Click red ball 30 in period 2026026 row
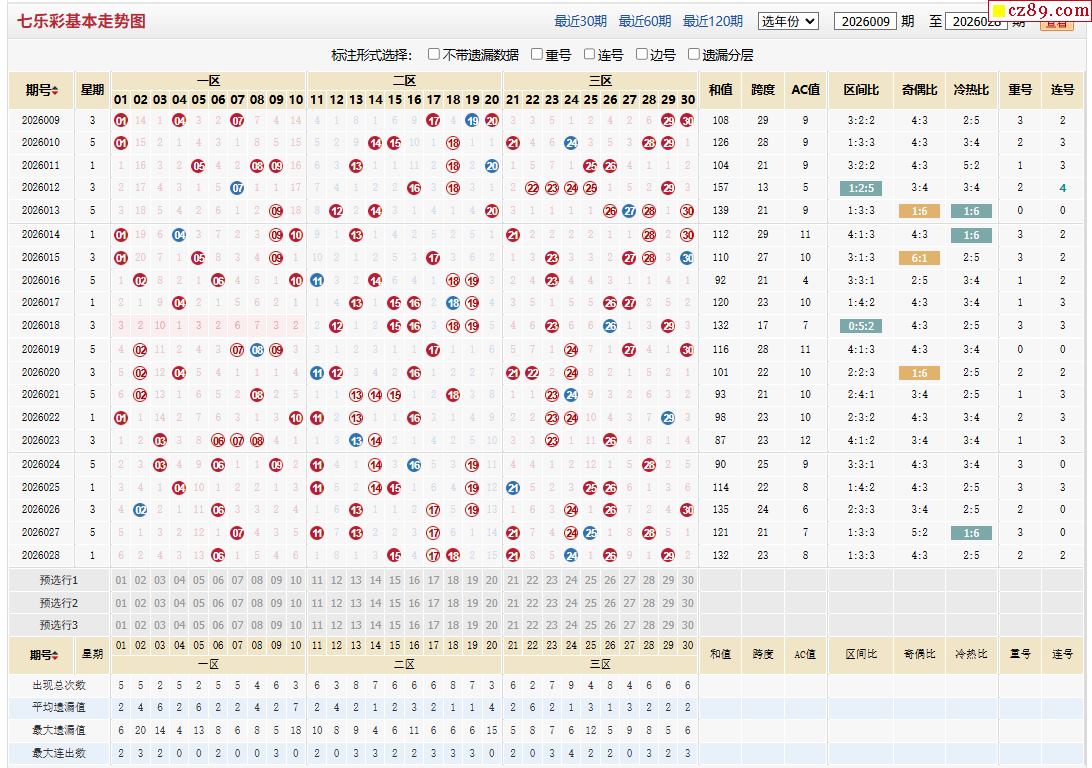 (x=687, y=510)
